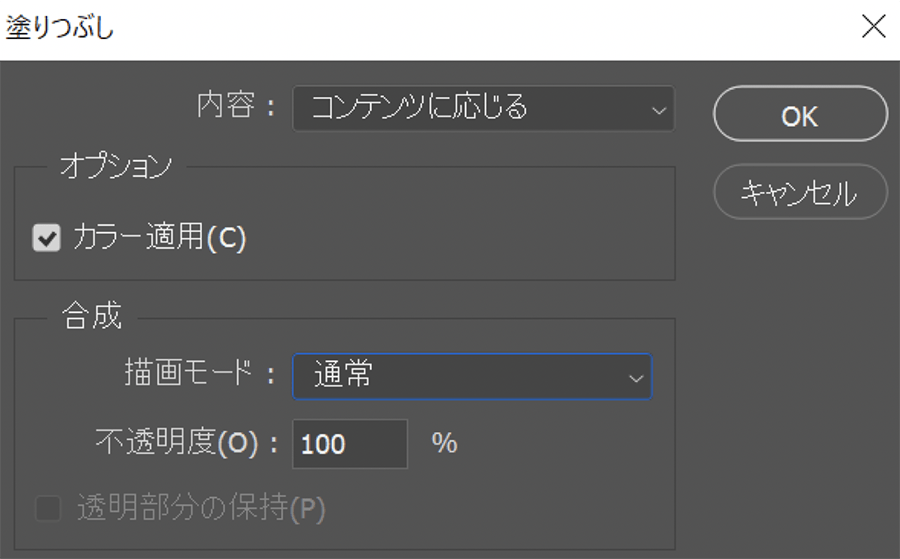Click the % sign beside opacity field

tap(444, 443)
